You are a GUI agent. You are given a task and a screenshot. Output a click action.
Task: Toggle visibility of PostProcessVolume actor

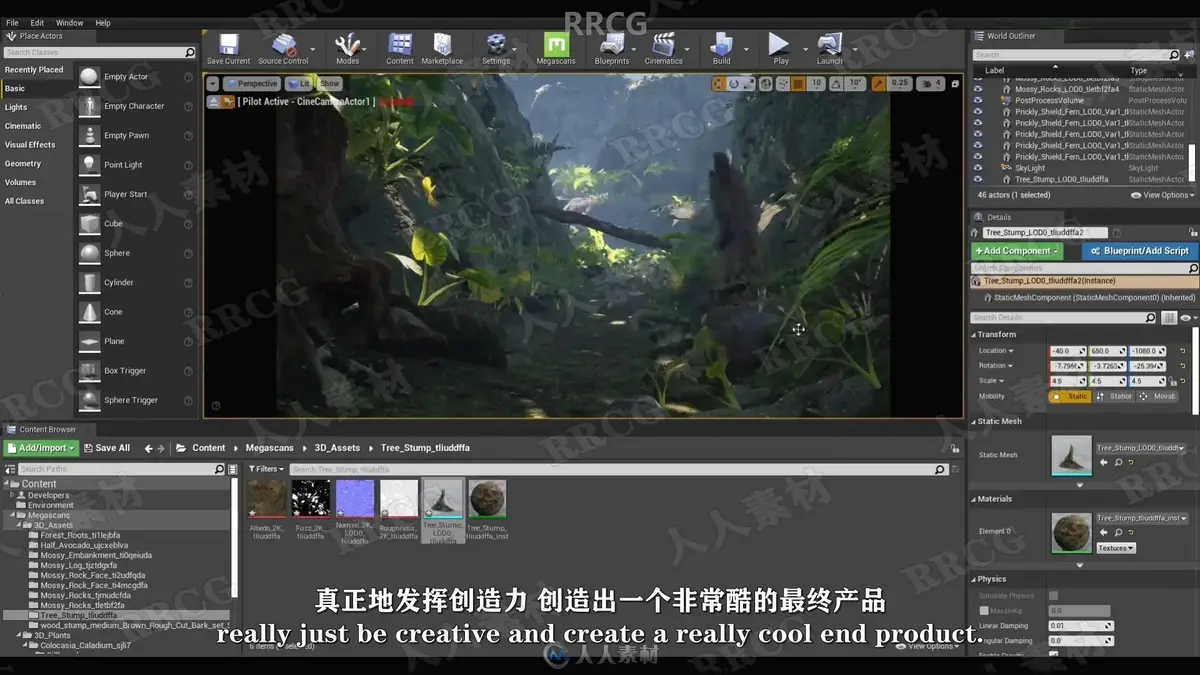click(978, 100)
